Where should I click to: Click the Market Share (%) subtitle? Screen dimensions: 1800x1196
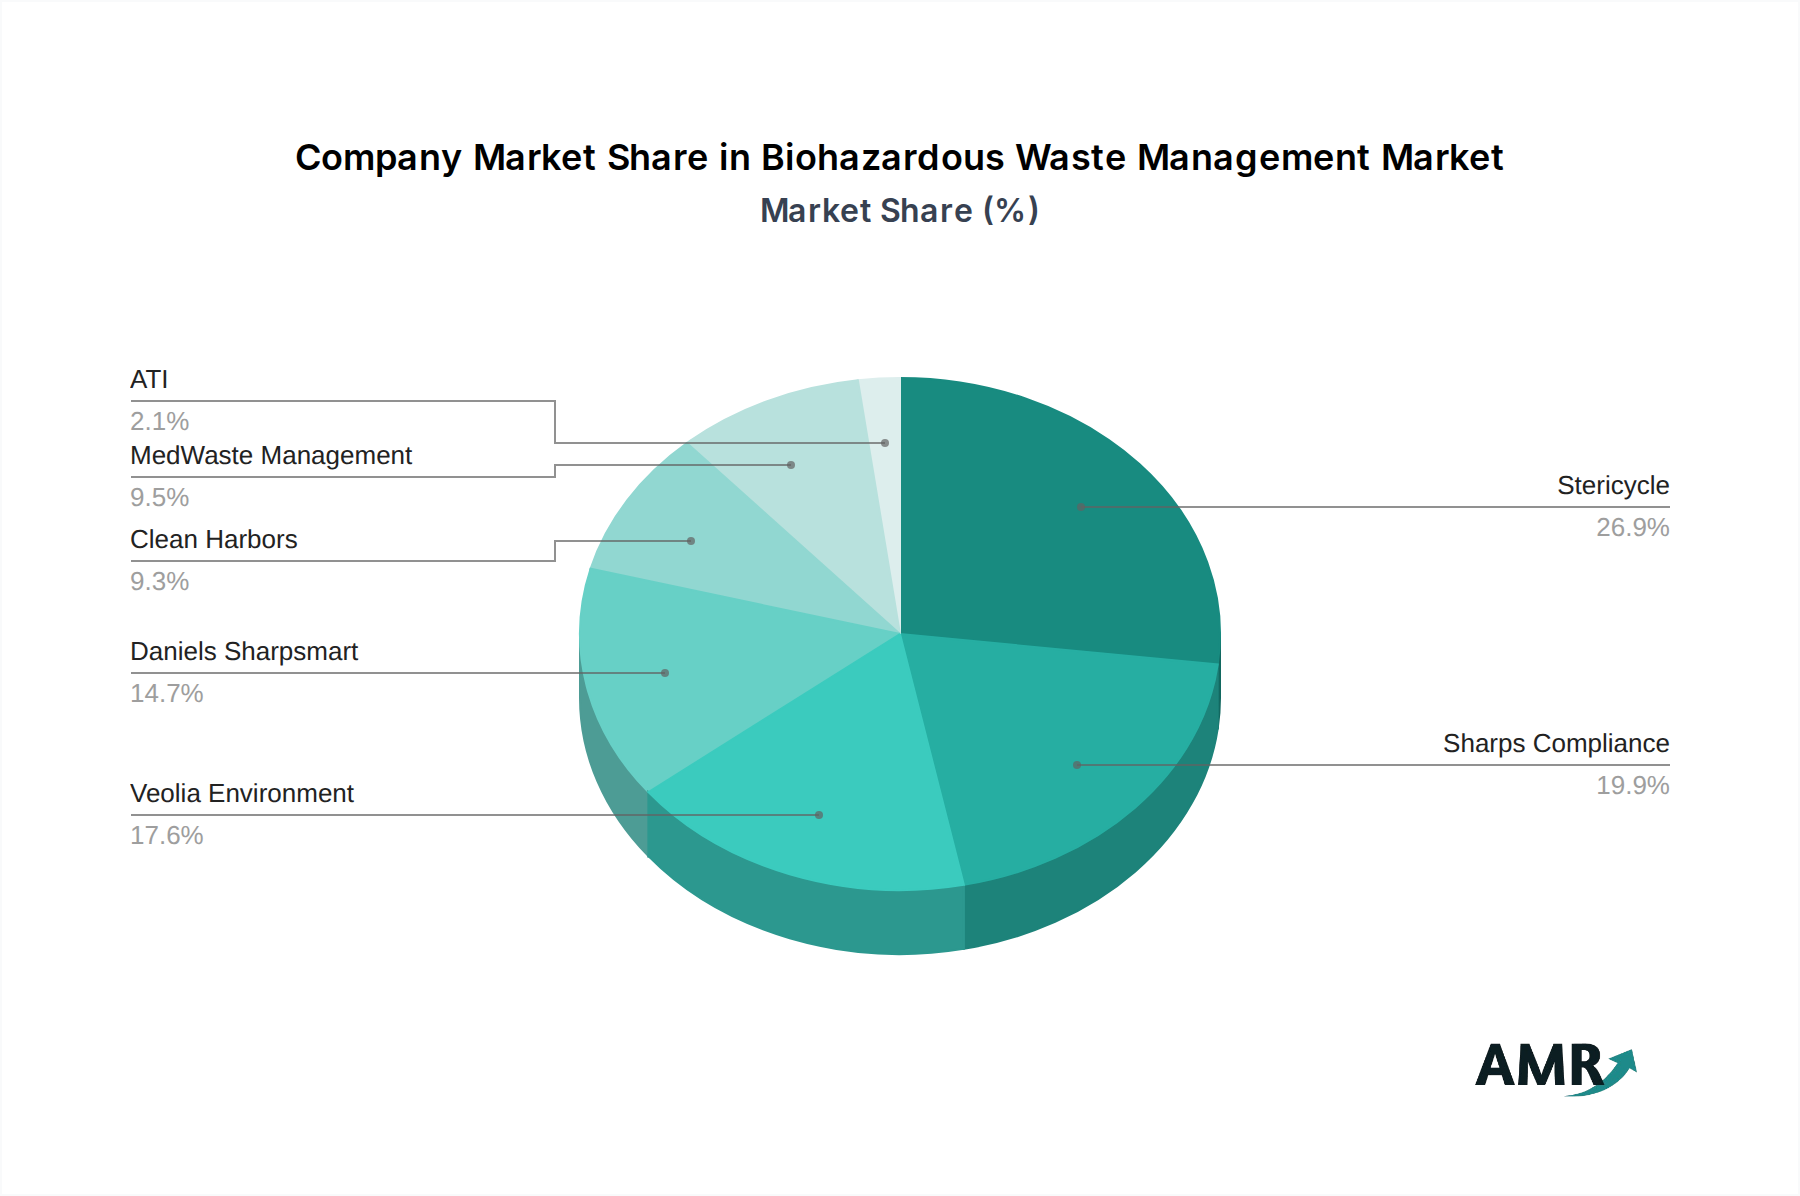point(899,211)
